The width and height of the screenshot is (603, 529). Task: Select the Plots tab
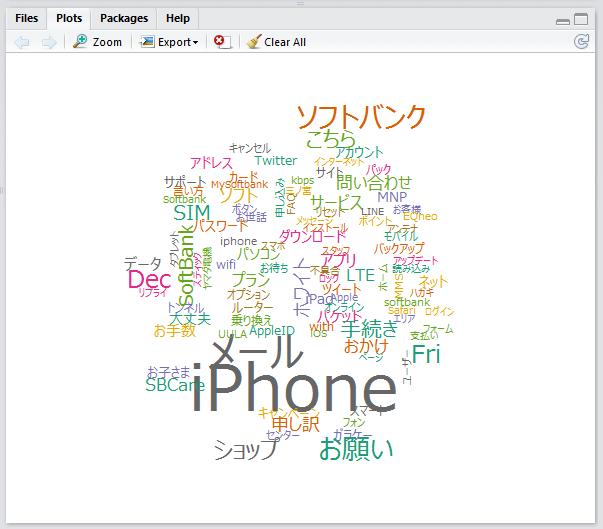coord(69,18)
